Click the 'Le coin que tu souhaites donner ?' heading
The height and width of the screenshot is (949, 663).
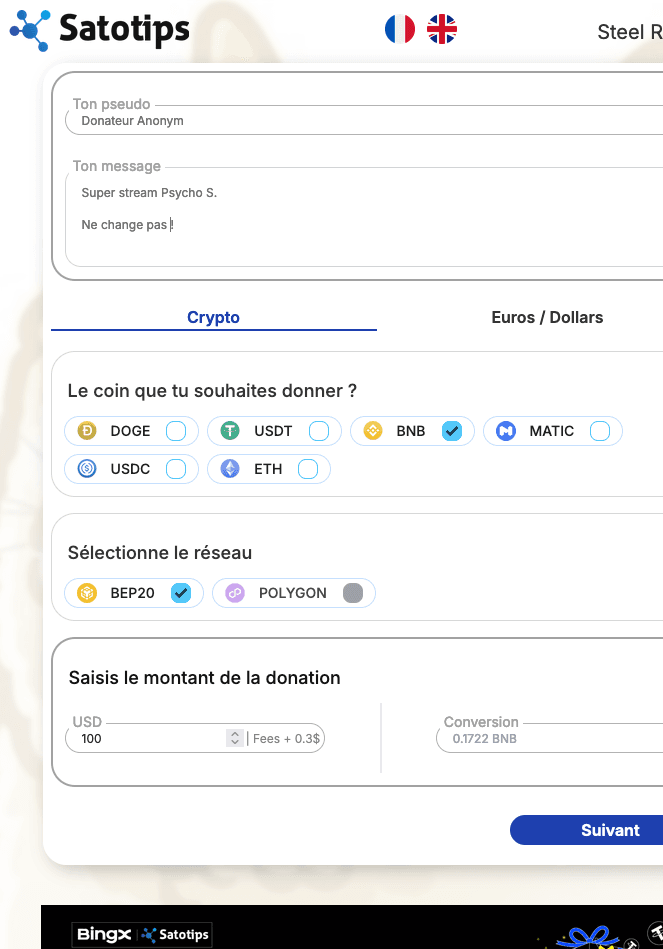[x=212, y=391]
